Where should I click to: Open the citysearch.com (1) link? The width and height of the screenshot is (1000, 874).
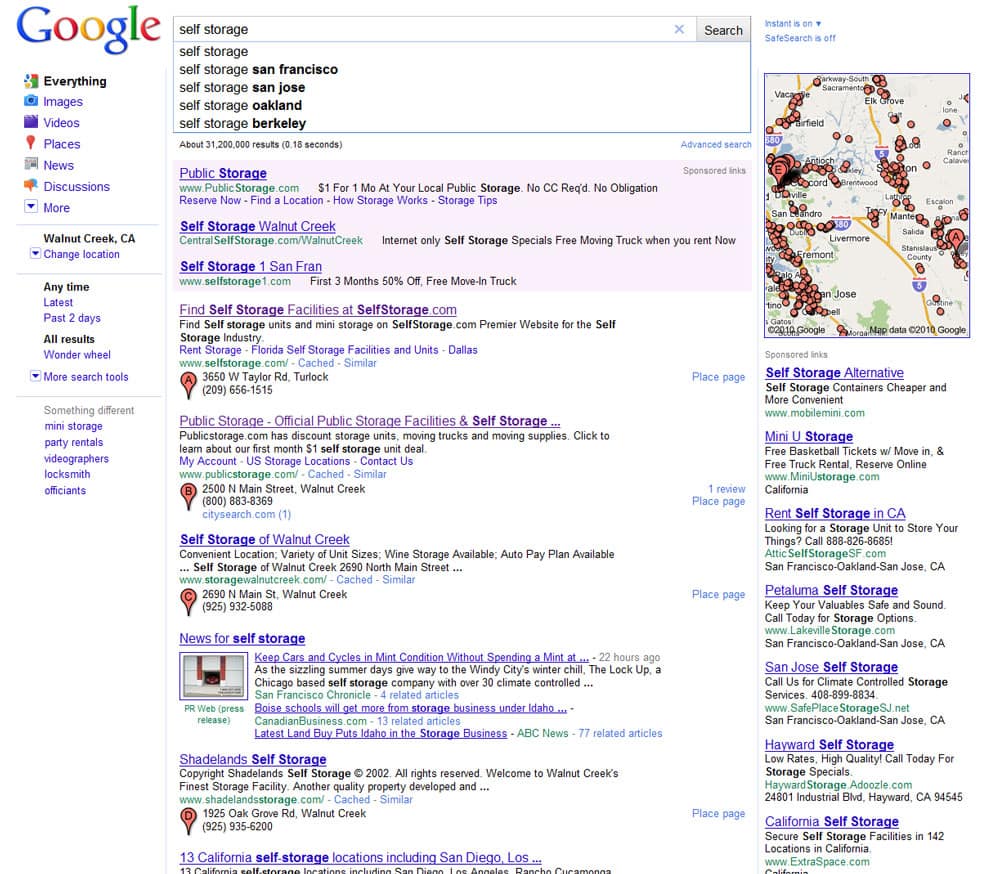point(246,514)
